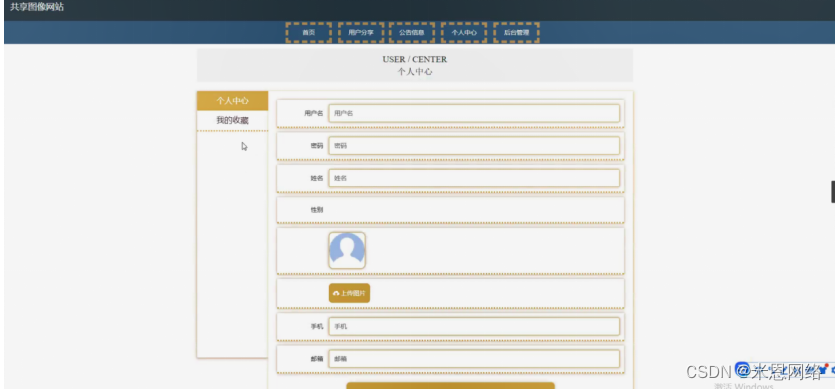Focus the 手机 input field
Screen dimensions: 838x390
(474, 326)
